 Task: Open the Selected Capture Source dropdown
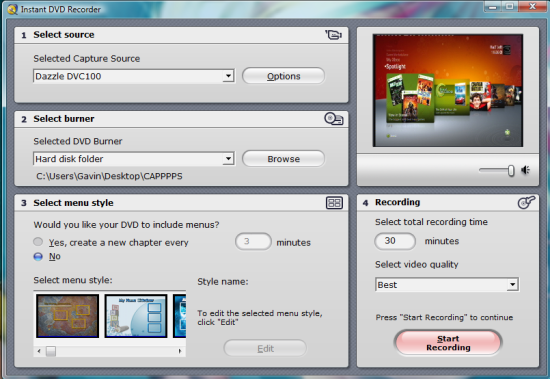[228, 76]
